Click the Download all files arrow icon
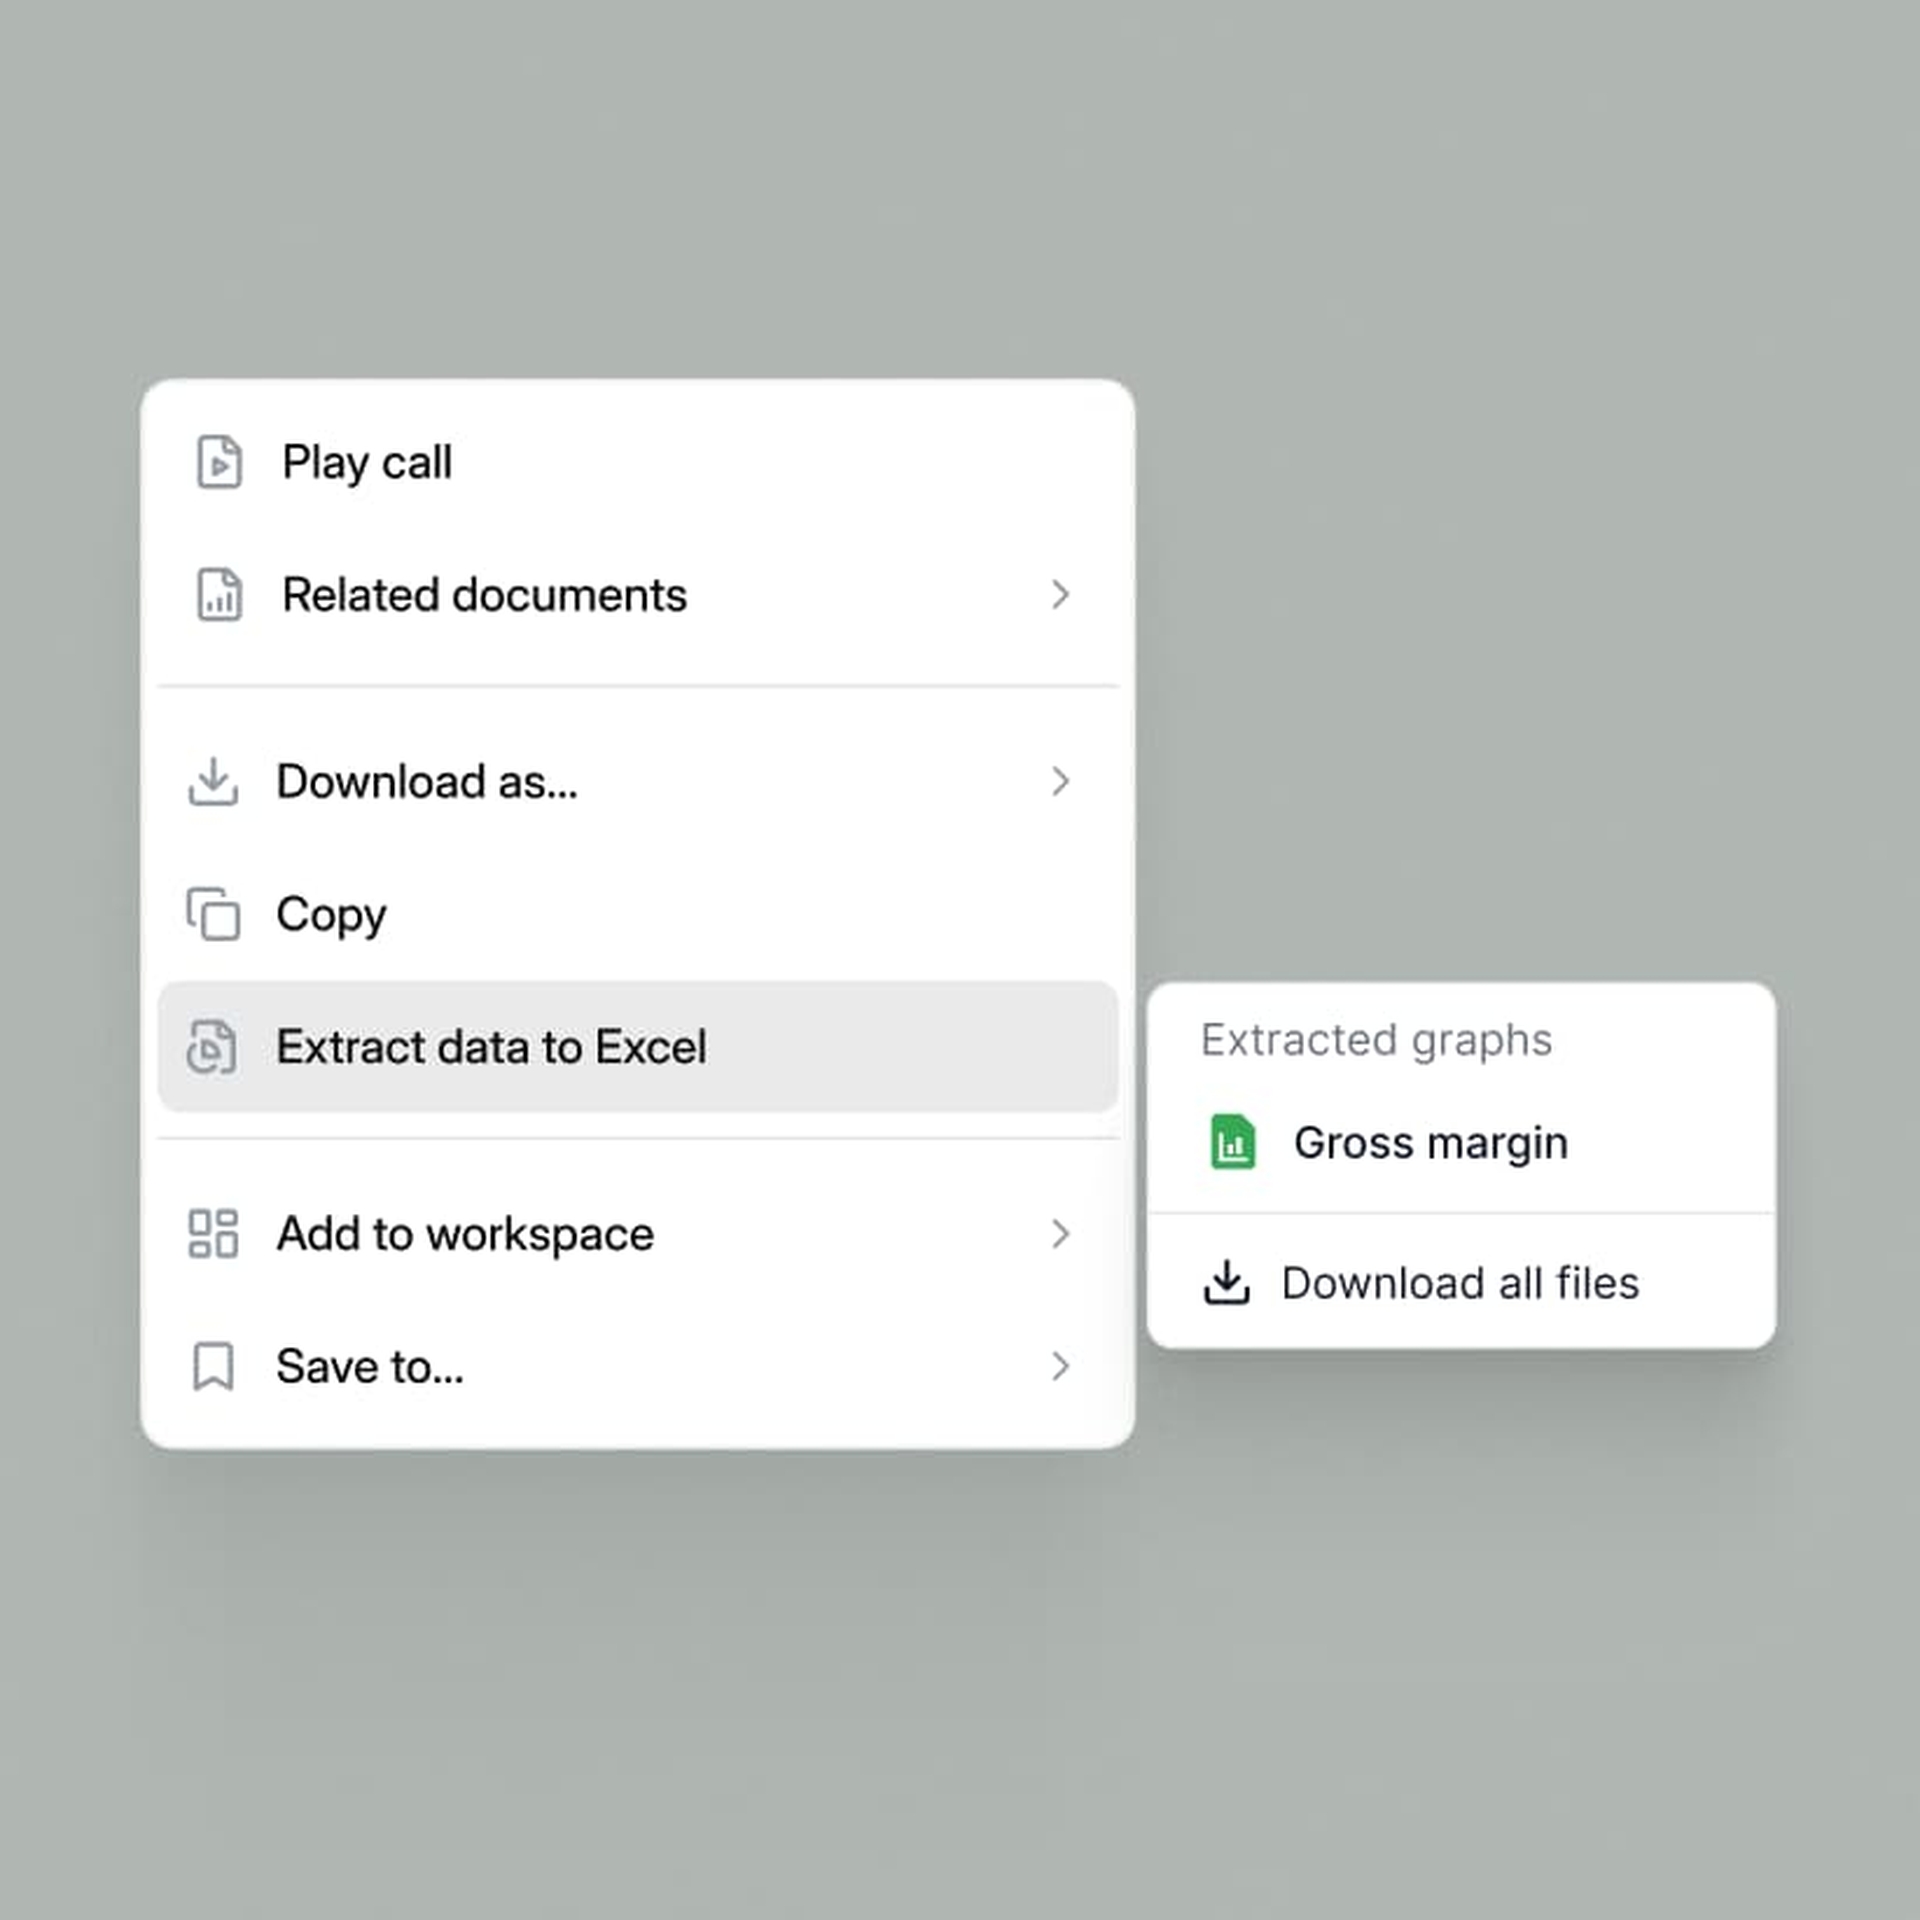Viewport: 1920px width, 1920px height. 1227,1283
